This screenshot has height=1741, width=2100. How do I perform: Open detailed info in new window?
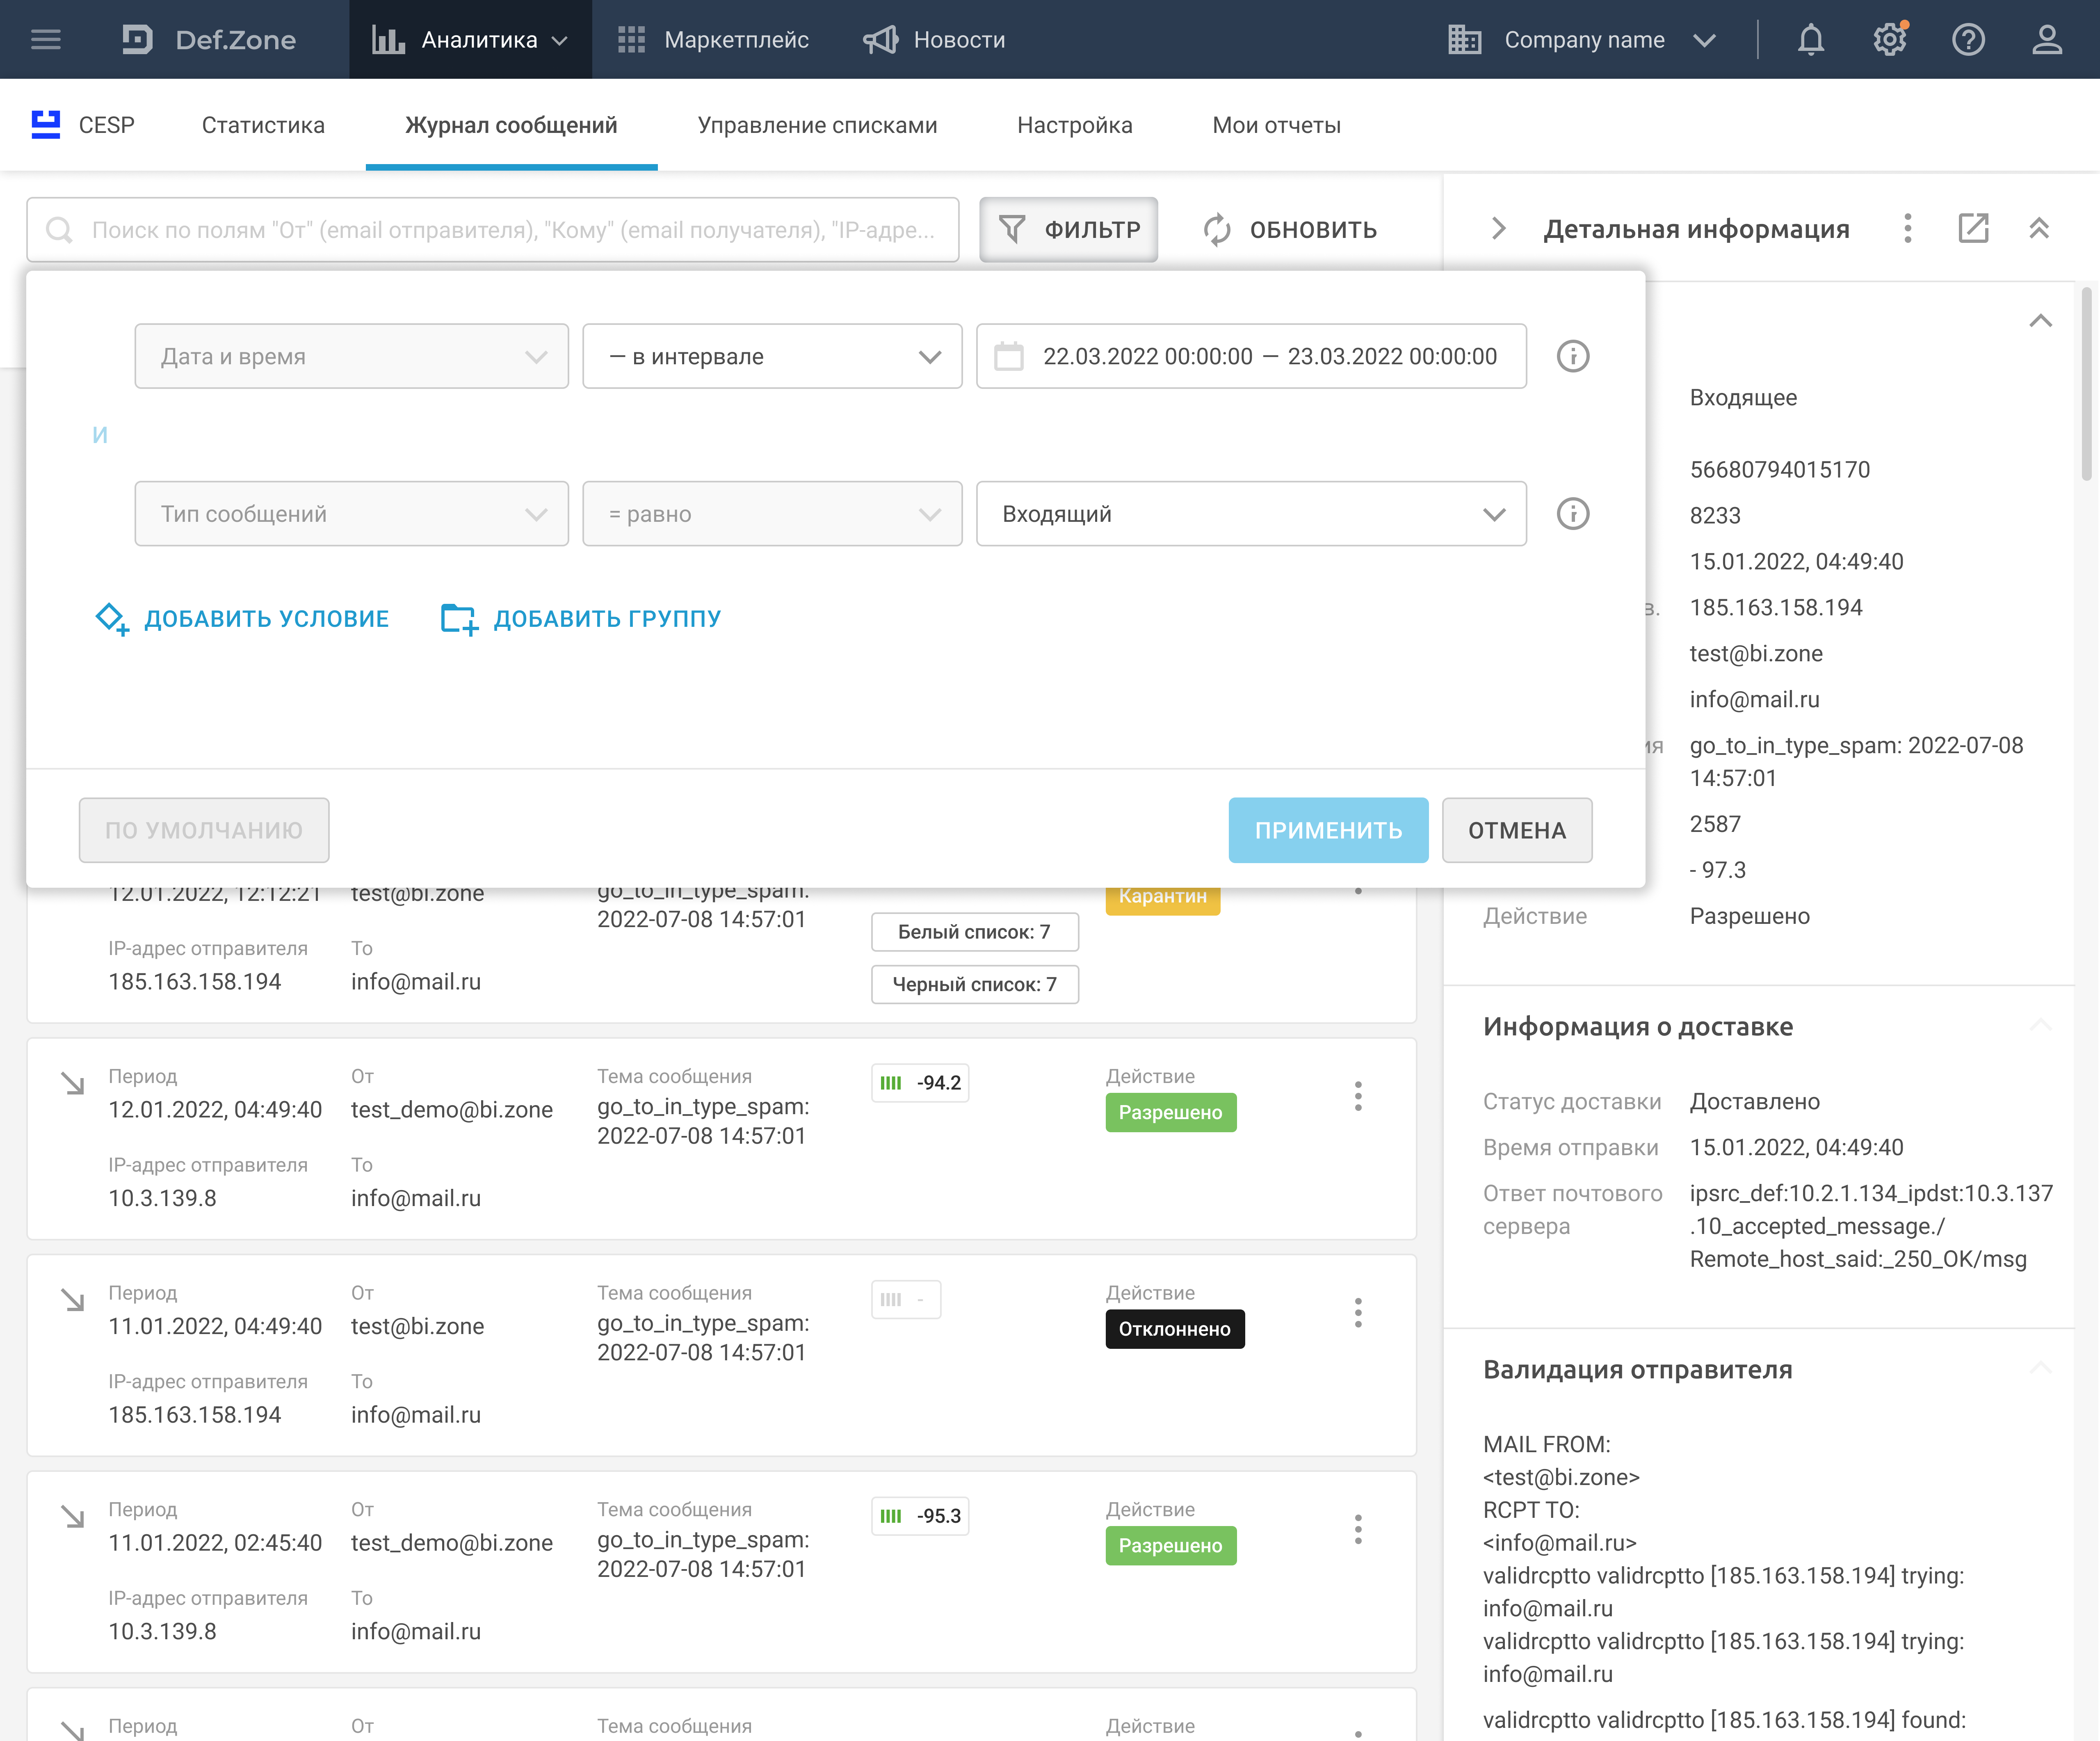pos(1973,229)
